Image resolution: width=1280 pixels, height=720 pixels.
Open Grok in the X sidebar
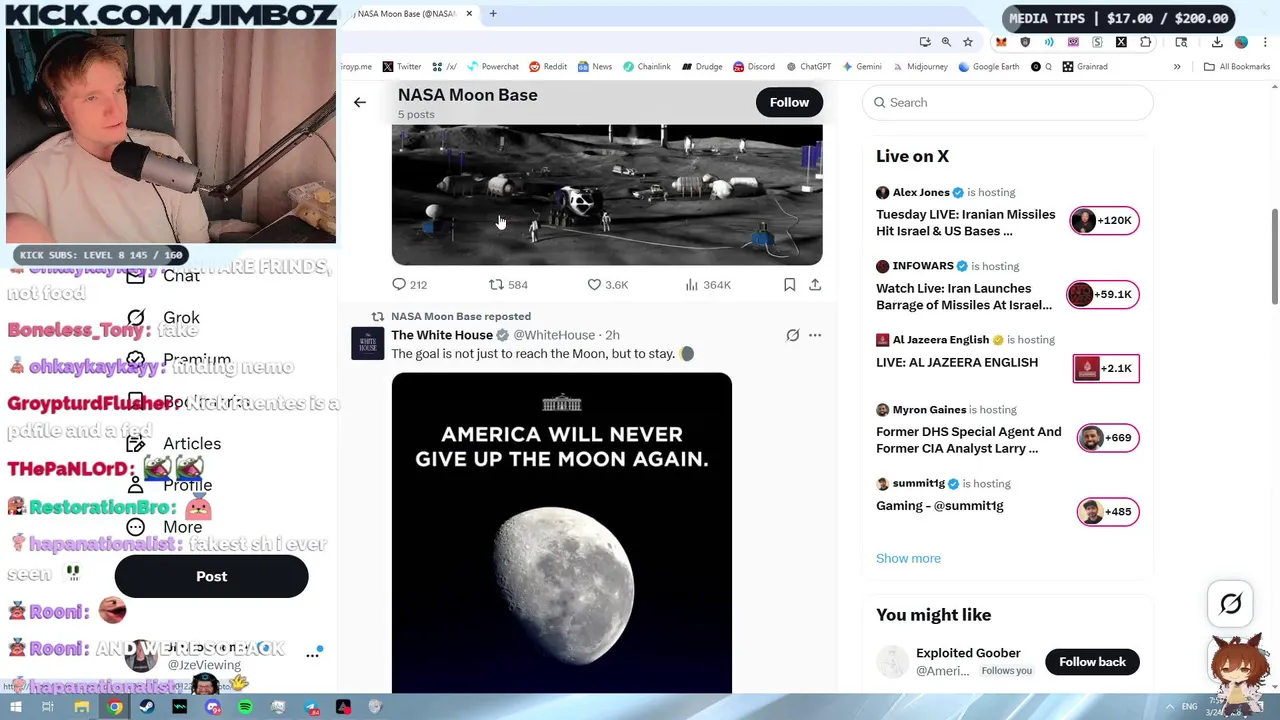point(165,318)
